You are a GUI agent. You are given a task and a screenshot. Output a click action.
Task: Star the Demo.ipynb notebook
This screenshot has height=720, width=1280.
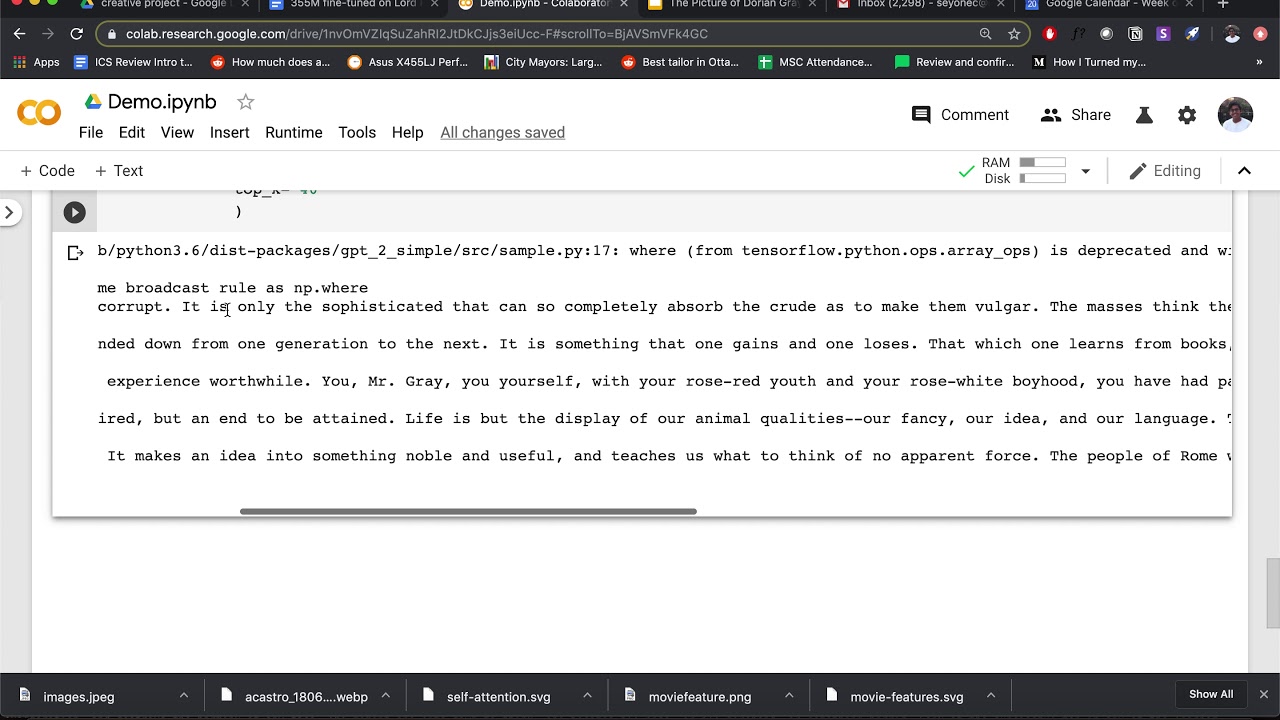246,102
